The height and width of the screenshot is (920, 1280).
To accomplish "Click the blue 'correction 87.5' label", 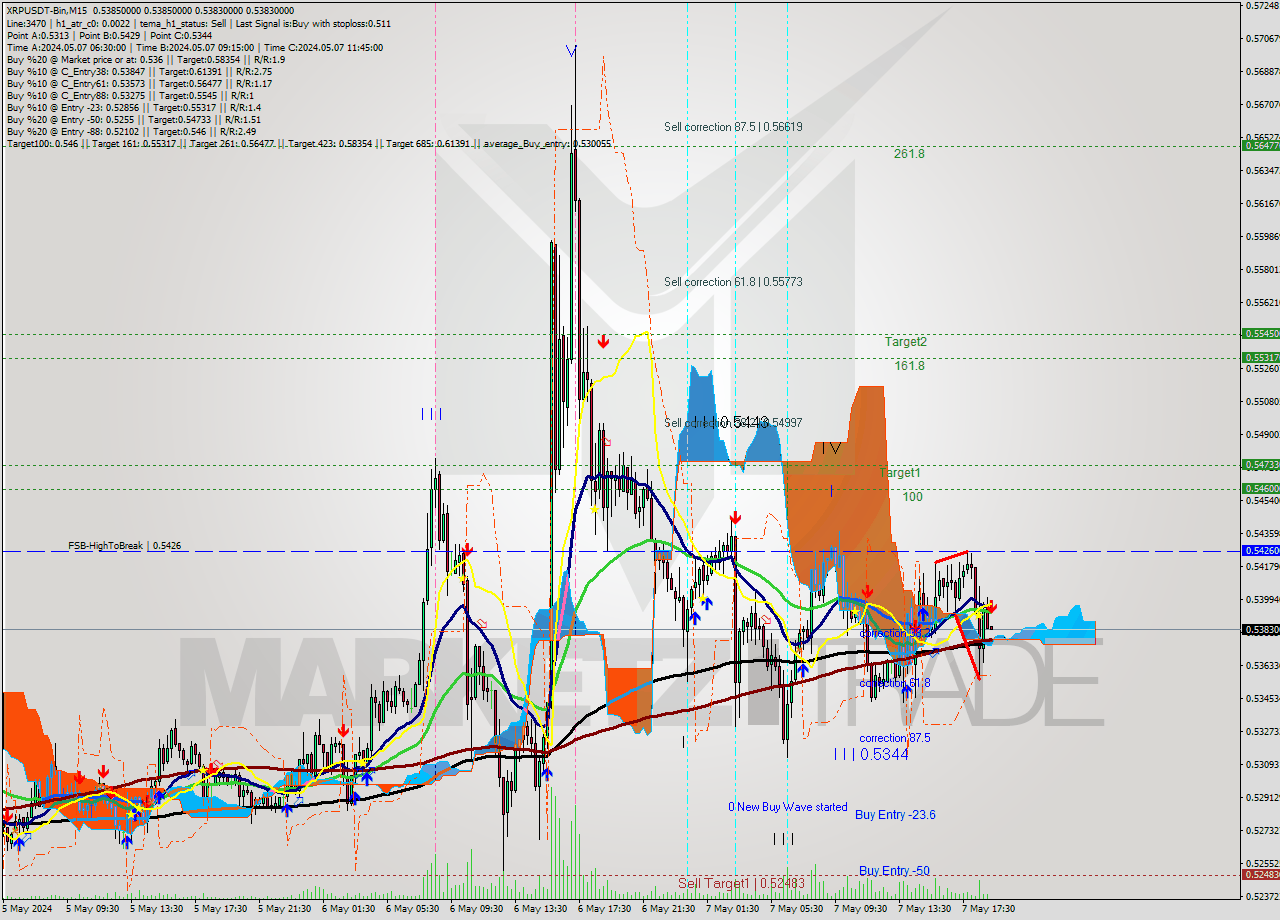I will (x=895, y=738).
